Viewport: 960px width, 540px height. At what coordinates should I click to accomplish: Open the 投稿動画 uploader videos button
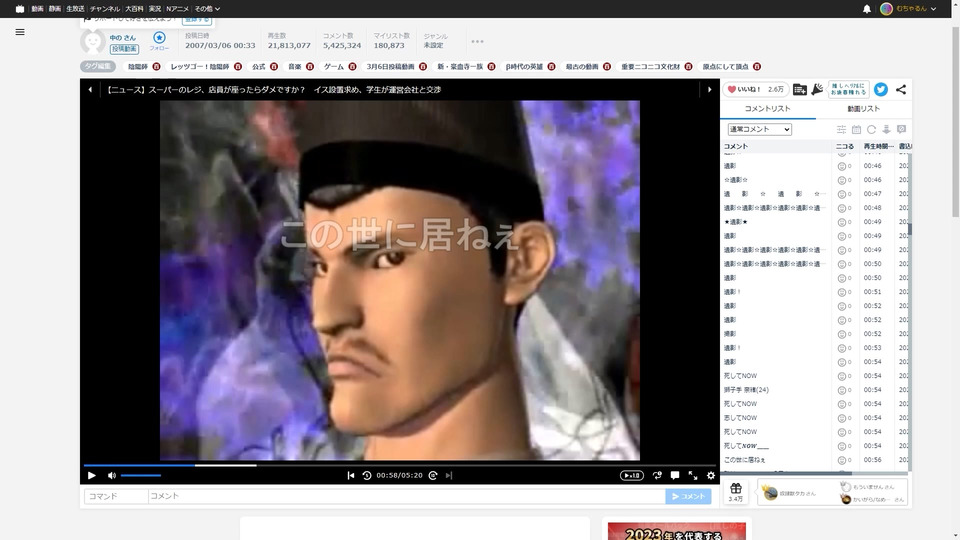(x=124, y=49)
